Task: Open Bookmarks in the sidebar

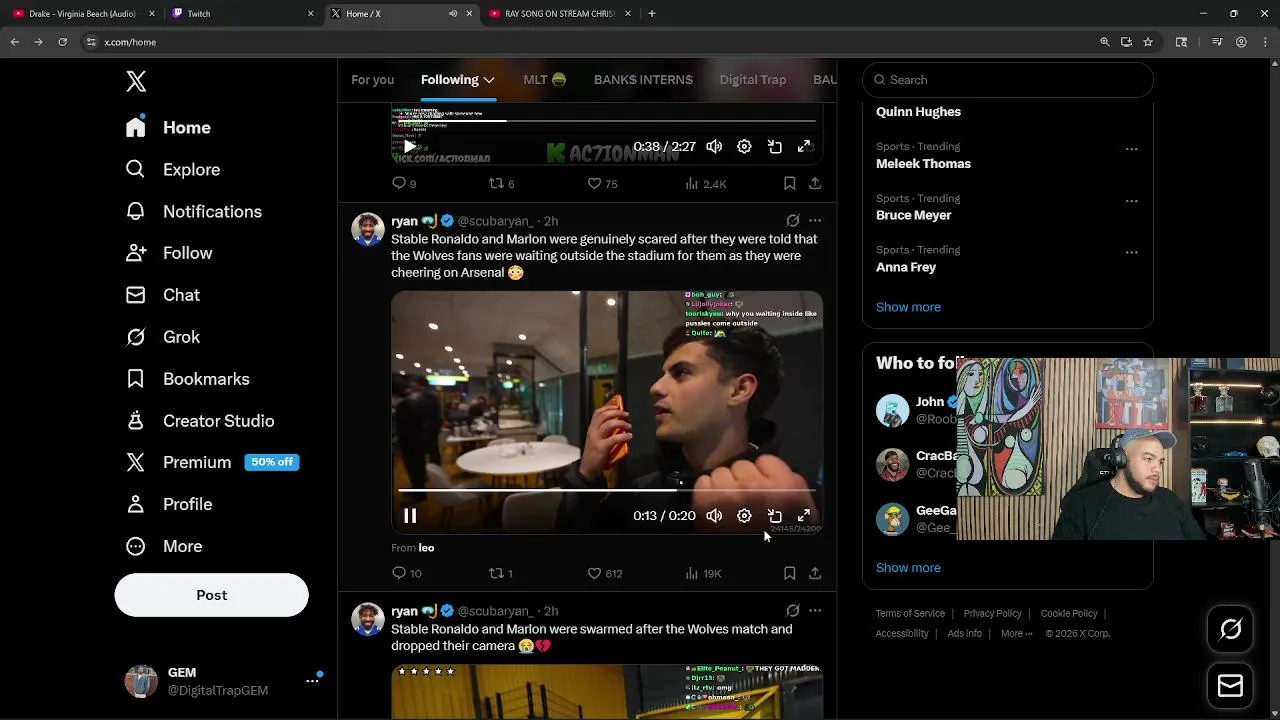Action: [x=187, y=380]
